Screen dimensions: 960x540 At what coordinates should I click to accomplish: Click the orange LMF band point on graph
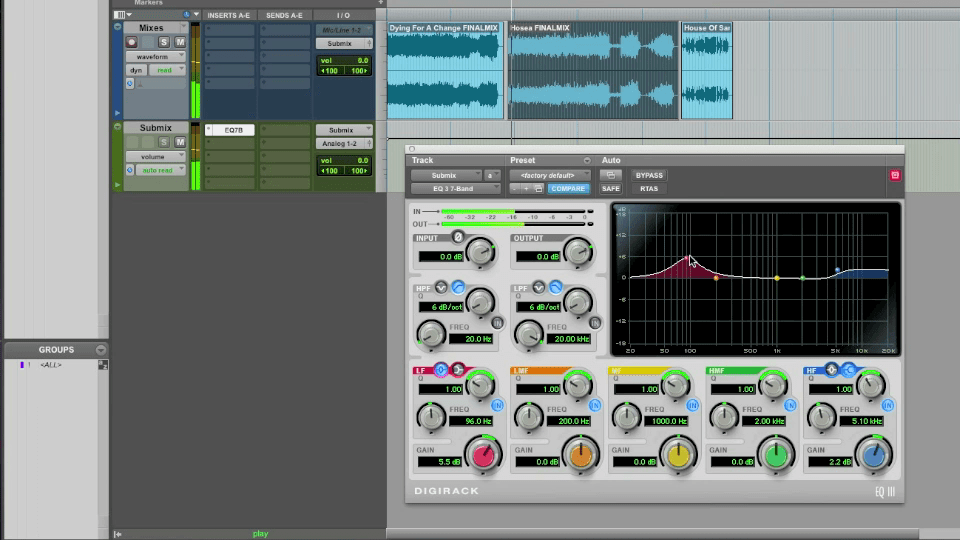(x=716, y=278)
